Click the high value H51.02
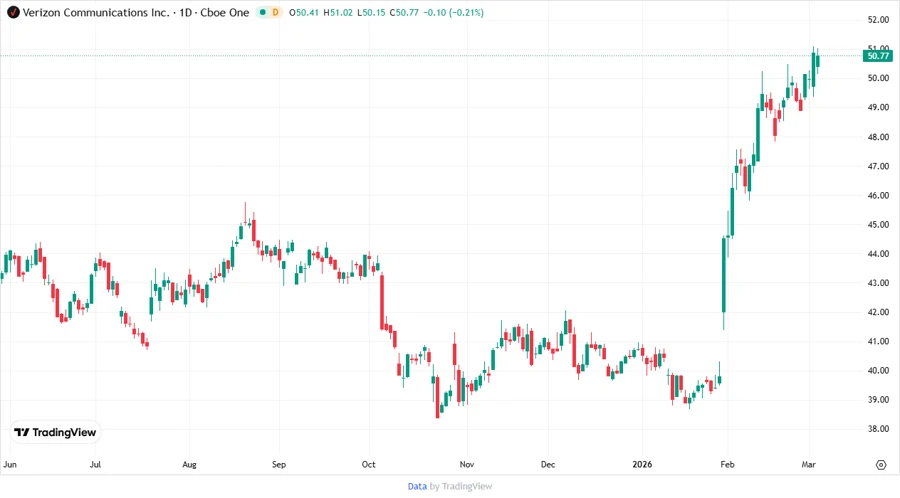Viewport: 900px width, 498px height. pos(338,13)
